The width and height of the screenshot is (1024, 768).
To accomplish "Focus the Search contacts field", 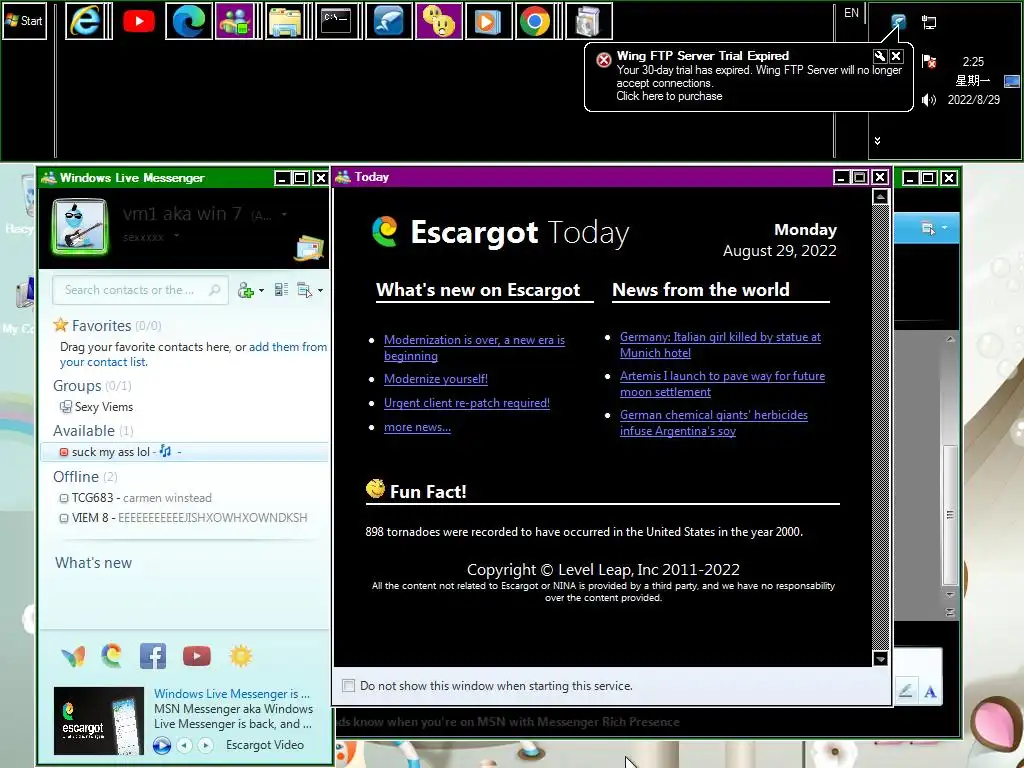I will coord(140,290).
